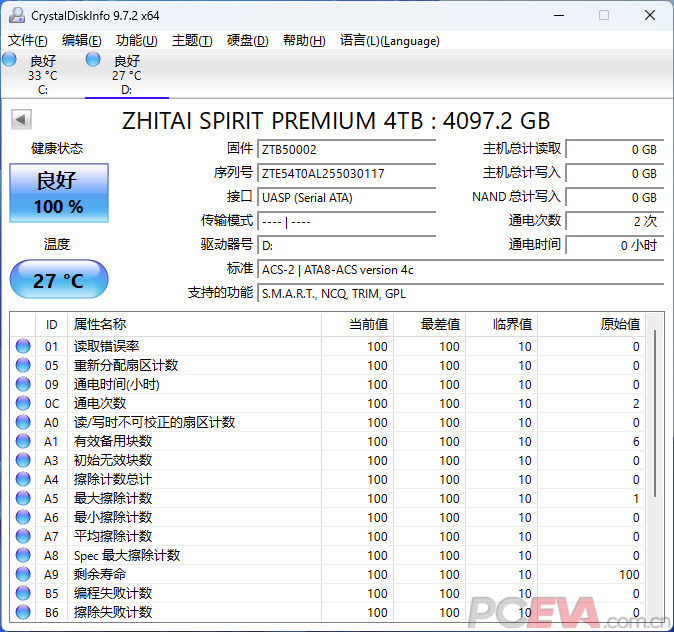Open the 硬盘(D) menu
Screen dimensions: 674x632
pos(247,41)
